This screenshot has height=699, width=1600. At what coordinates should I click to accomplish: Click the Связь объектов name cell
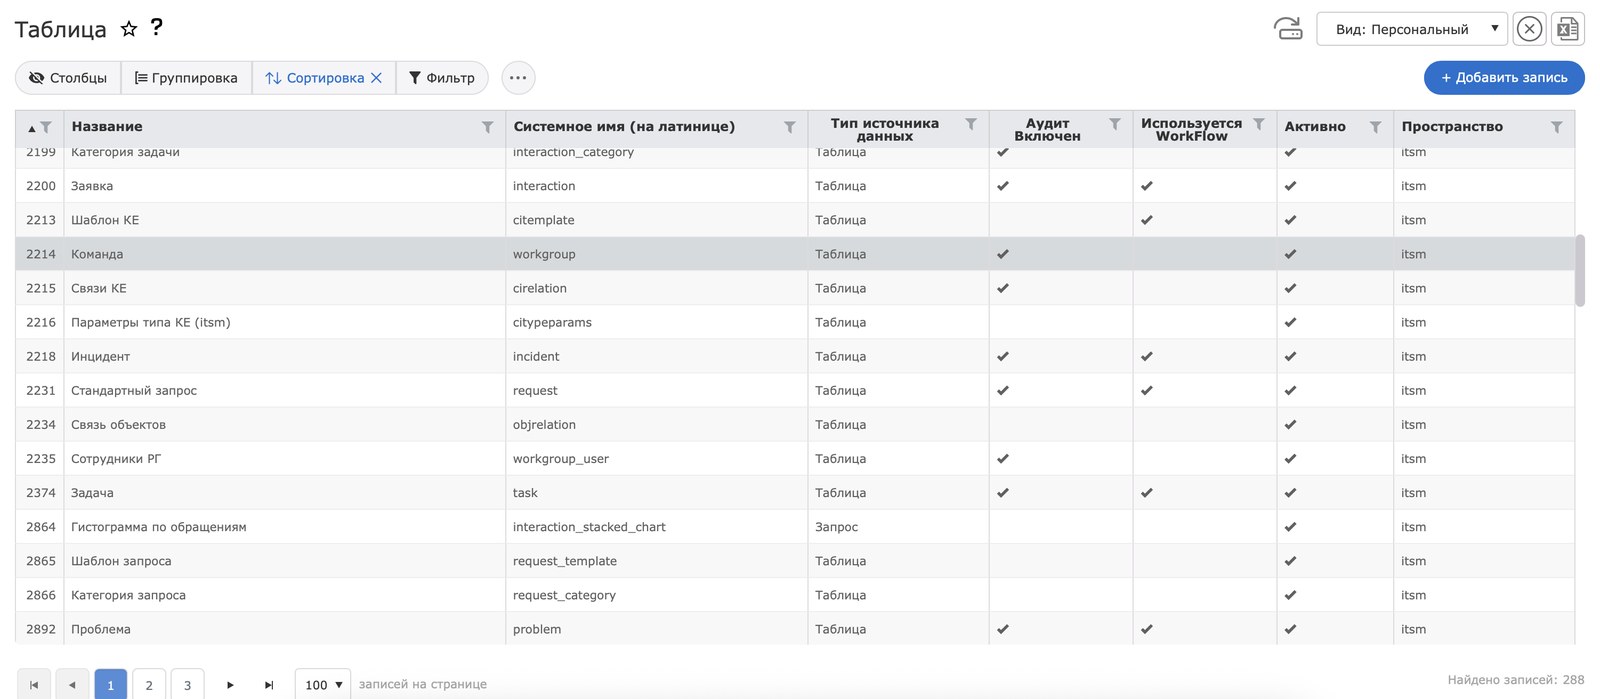pyautogui.click(x=285, y=425)
